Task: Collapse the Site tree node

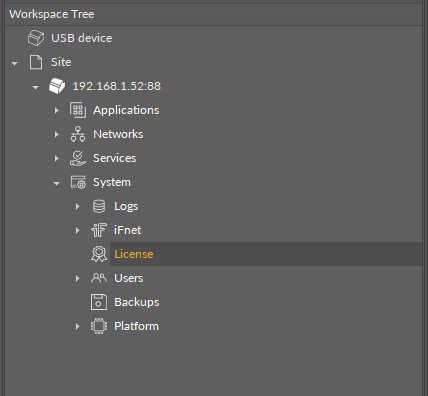Action: coord(14,63)
